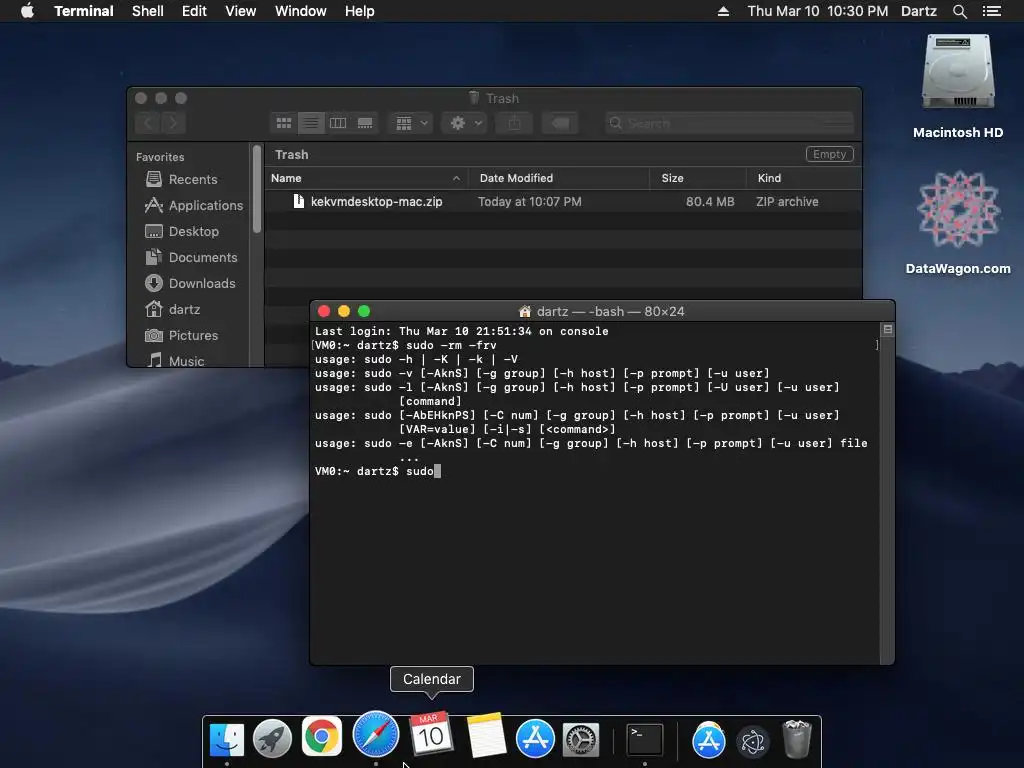Launch Launchpad rocket icon in Dock
The height and width of the screenshot is (768, 1024).
click(272, 739)
